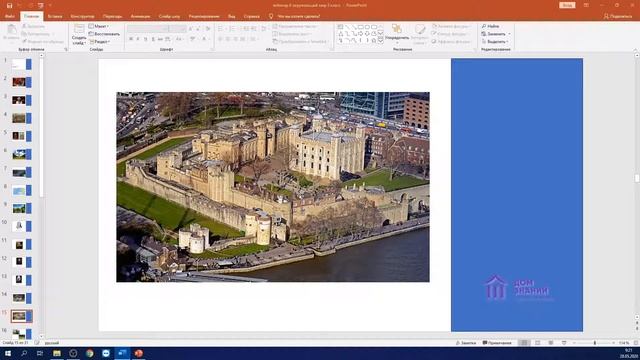Open Google Chrome from the taskbar

tap(89, 353)
